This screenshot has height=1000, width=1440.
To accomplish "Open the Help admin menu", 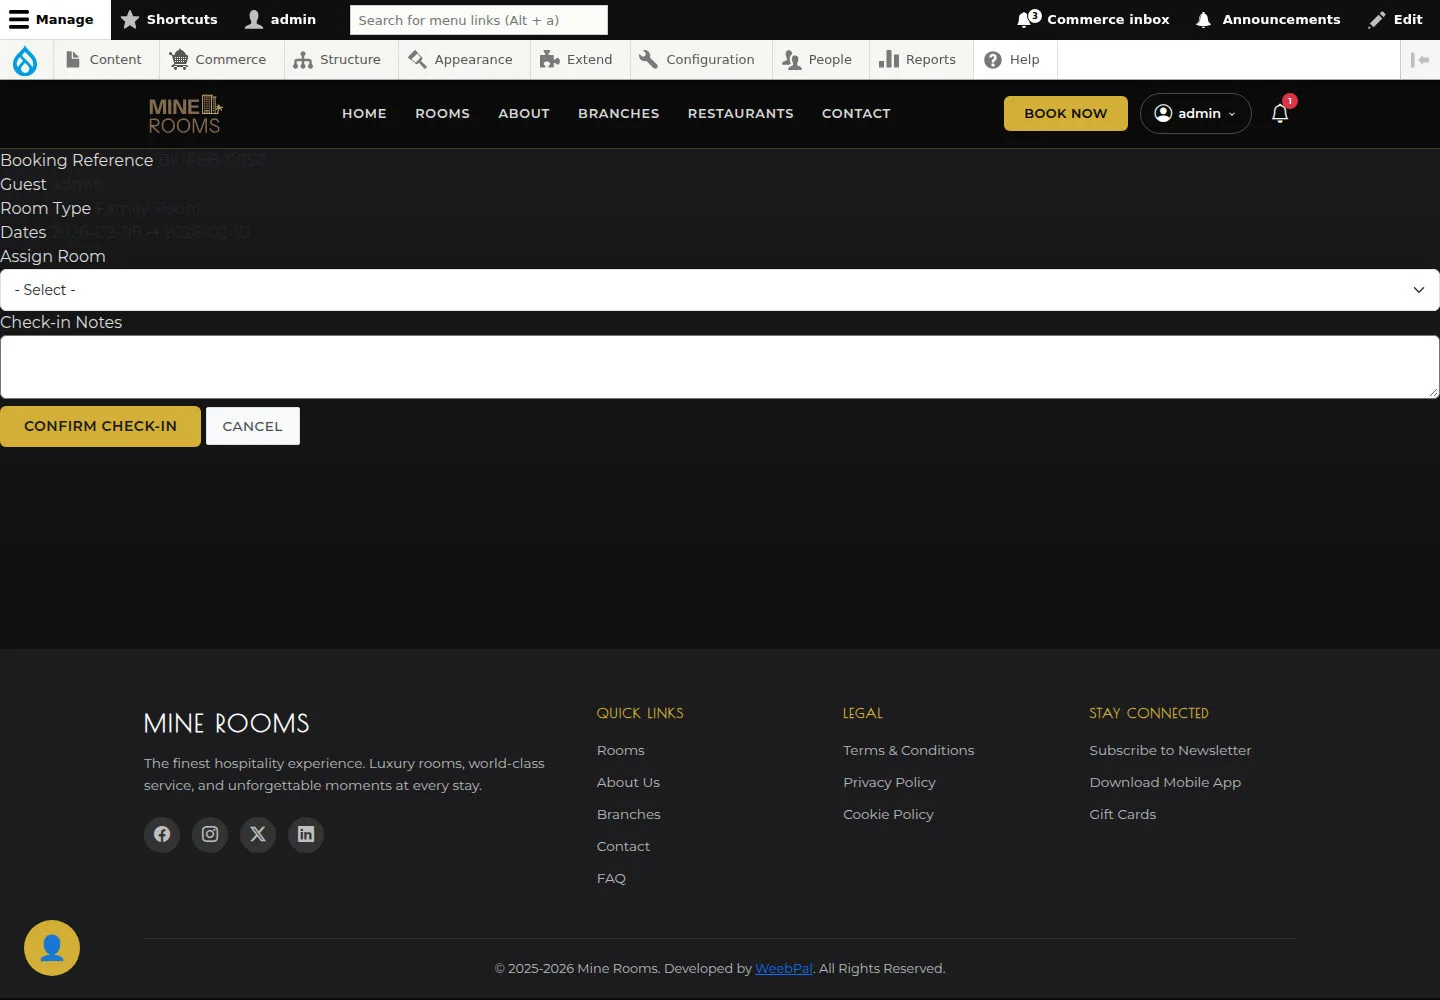I will pos(1013,60).
